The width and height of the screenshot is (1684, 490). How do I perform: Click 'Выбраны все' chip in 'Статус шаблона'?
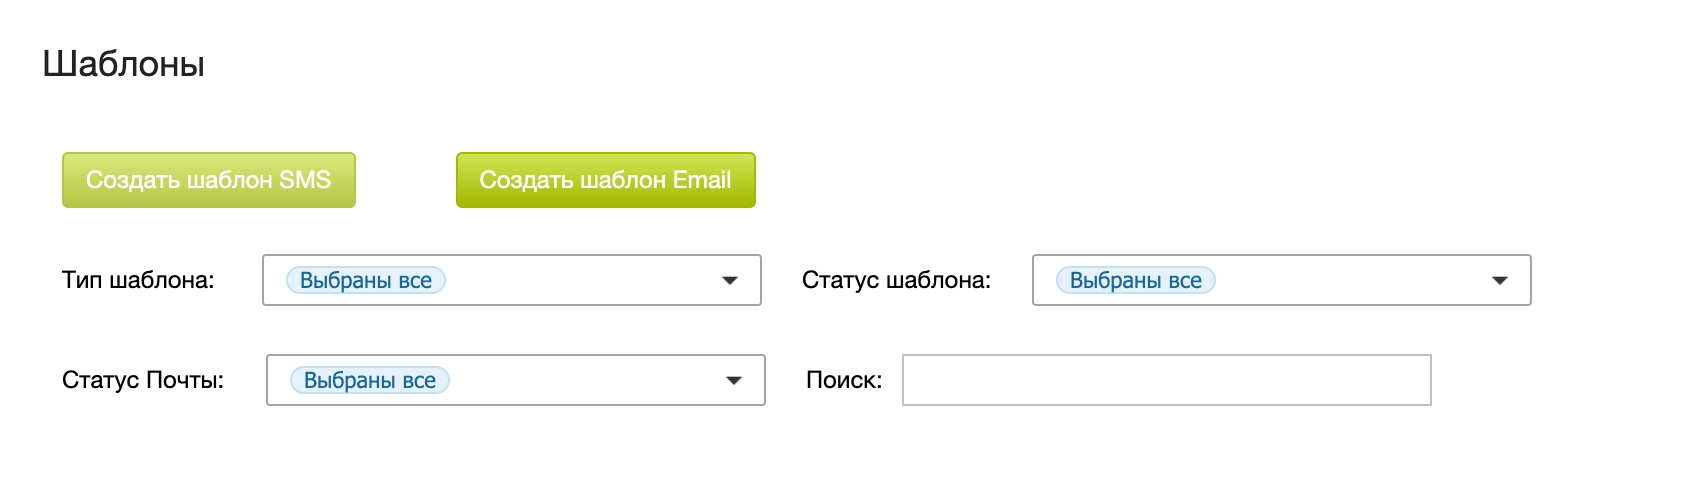[x=1136, y=281]
